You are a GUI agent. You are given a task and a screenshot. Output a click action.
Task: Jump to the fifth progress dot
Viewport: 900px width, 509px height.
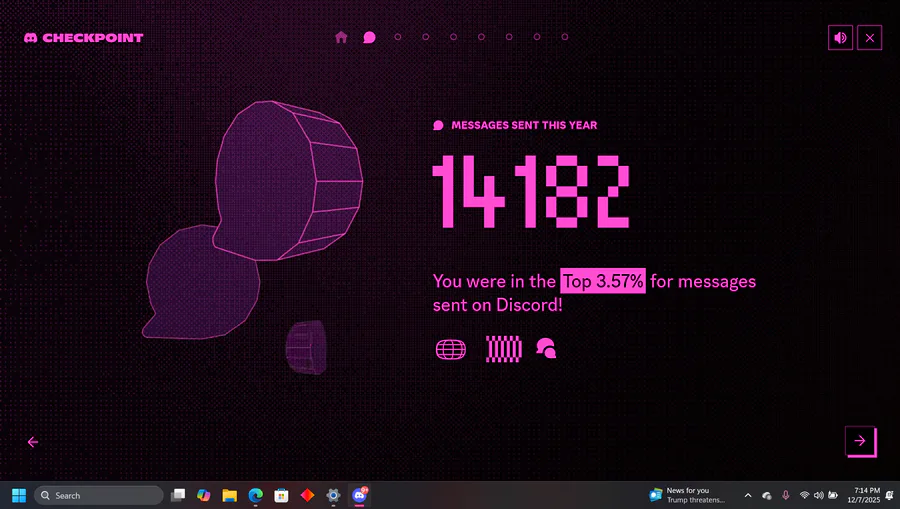(x=453, y=37)
